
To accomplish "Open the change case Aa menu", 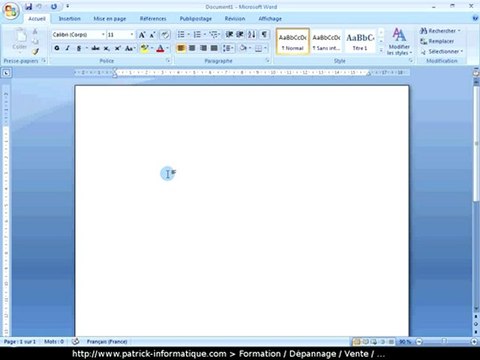I will click(x=129, y=49).
